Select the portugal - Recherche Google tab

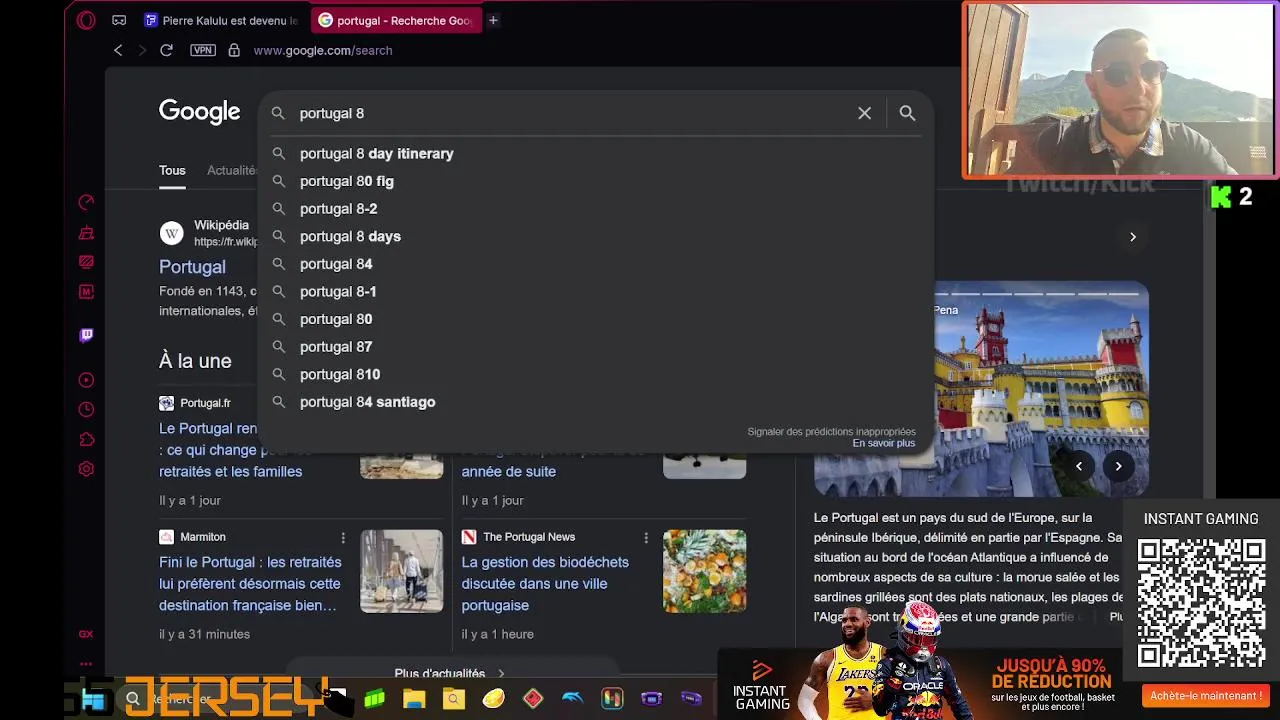point(396,20)
